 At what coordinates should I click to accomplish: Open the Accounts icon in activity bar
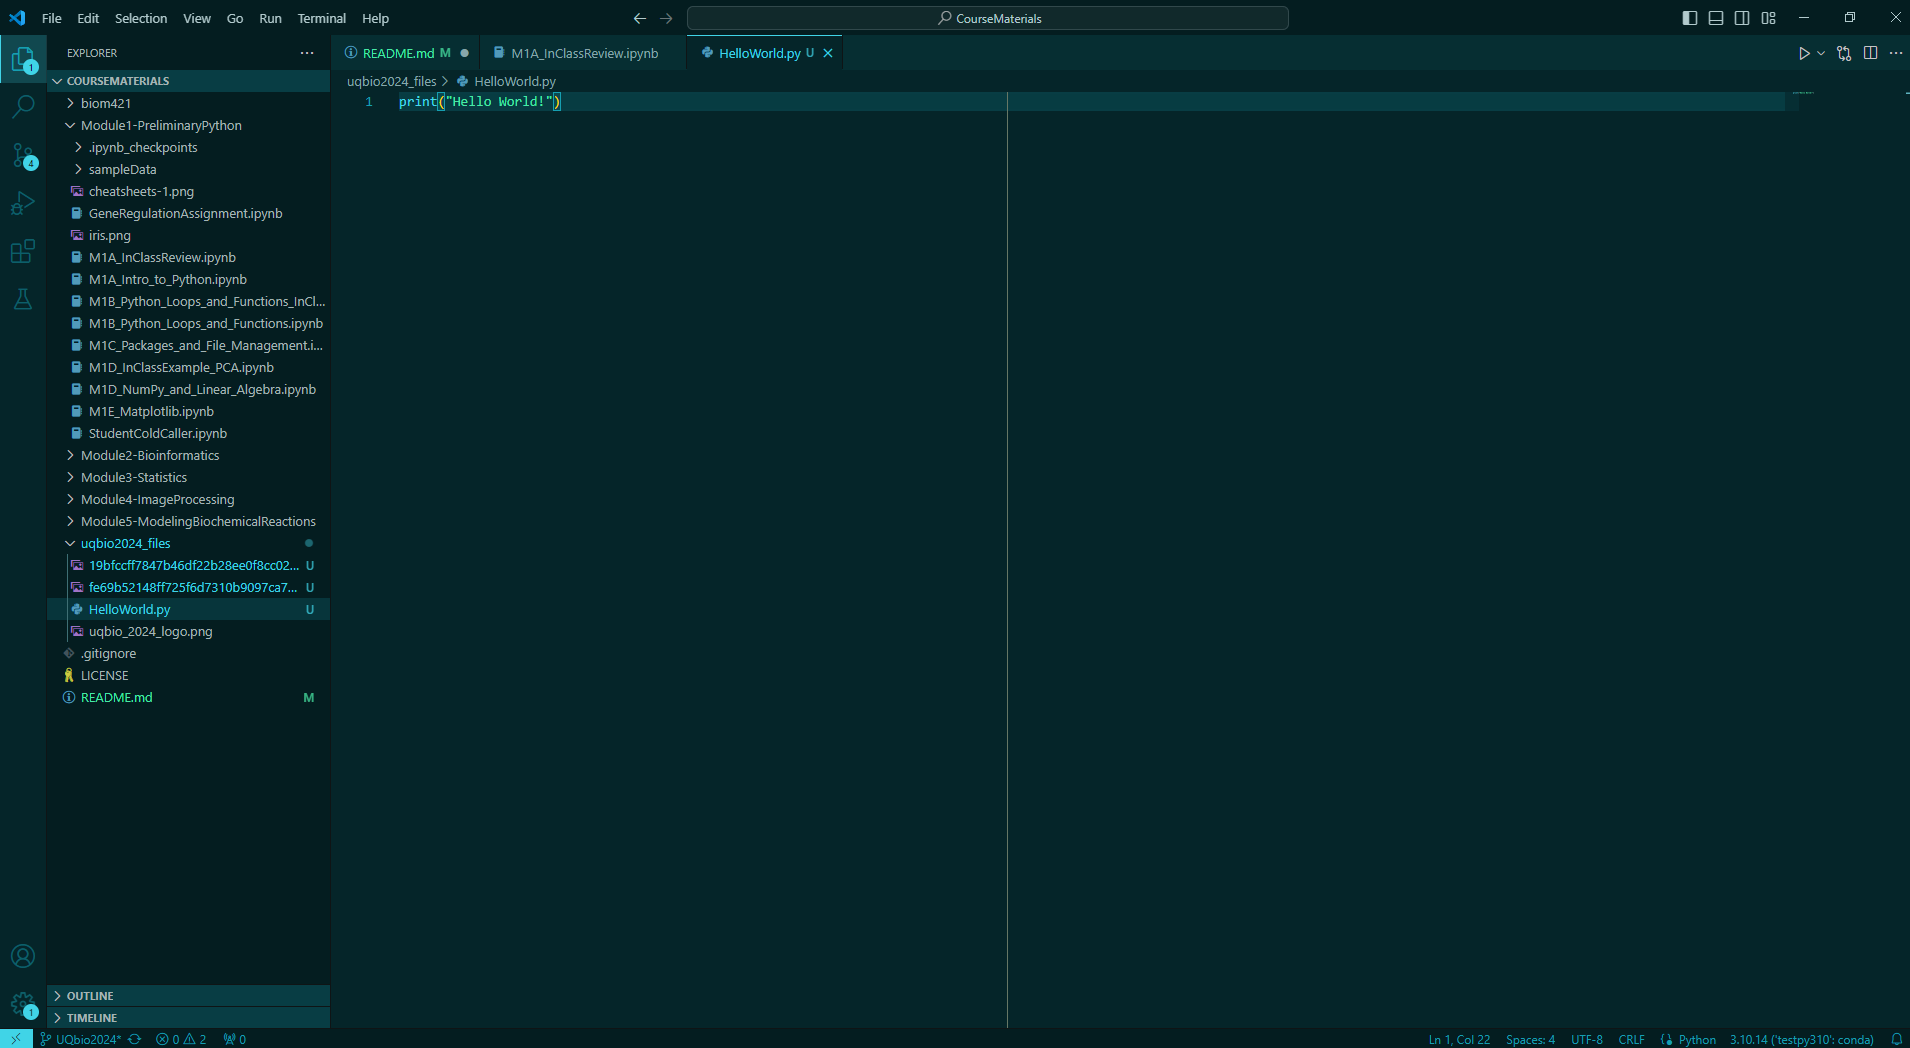[x=23, y=956]
